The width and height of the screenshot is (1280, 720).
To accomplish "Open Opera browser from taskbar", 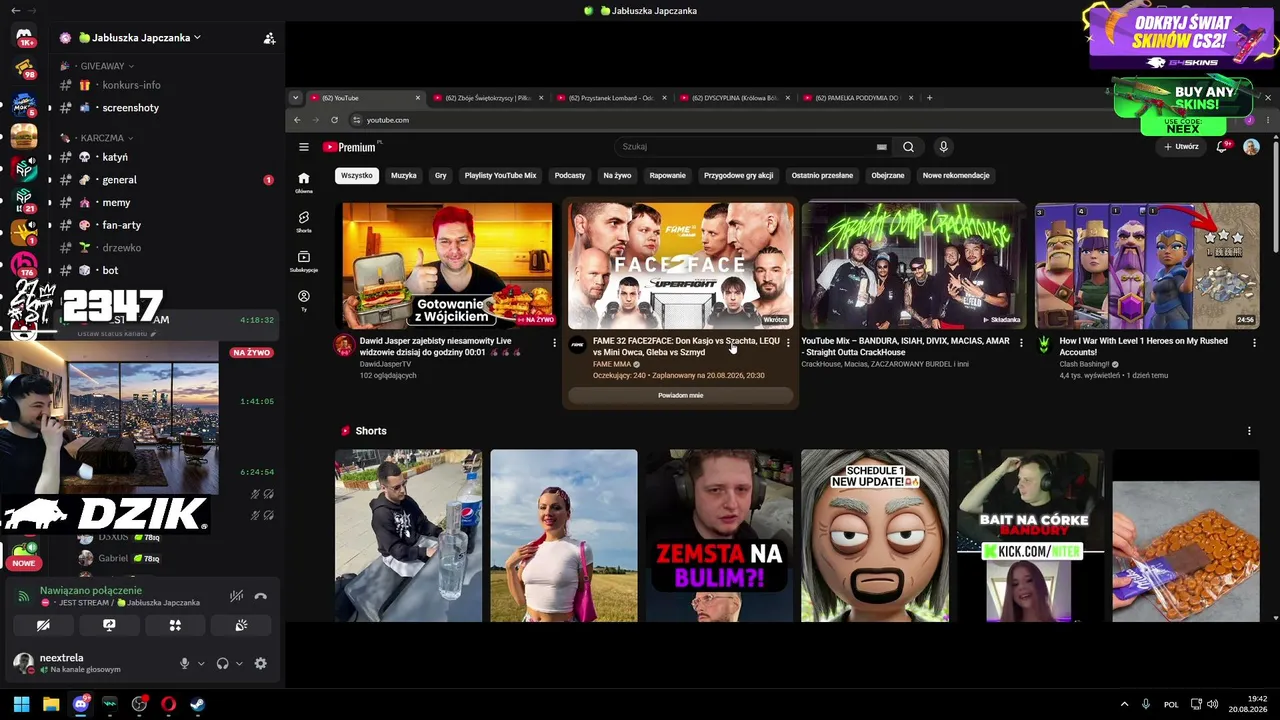I will [x=168, y=704].
